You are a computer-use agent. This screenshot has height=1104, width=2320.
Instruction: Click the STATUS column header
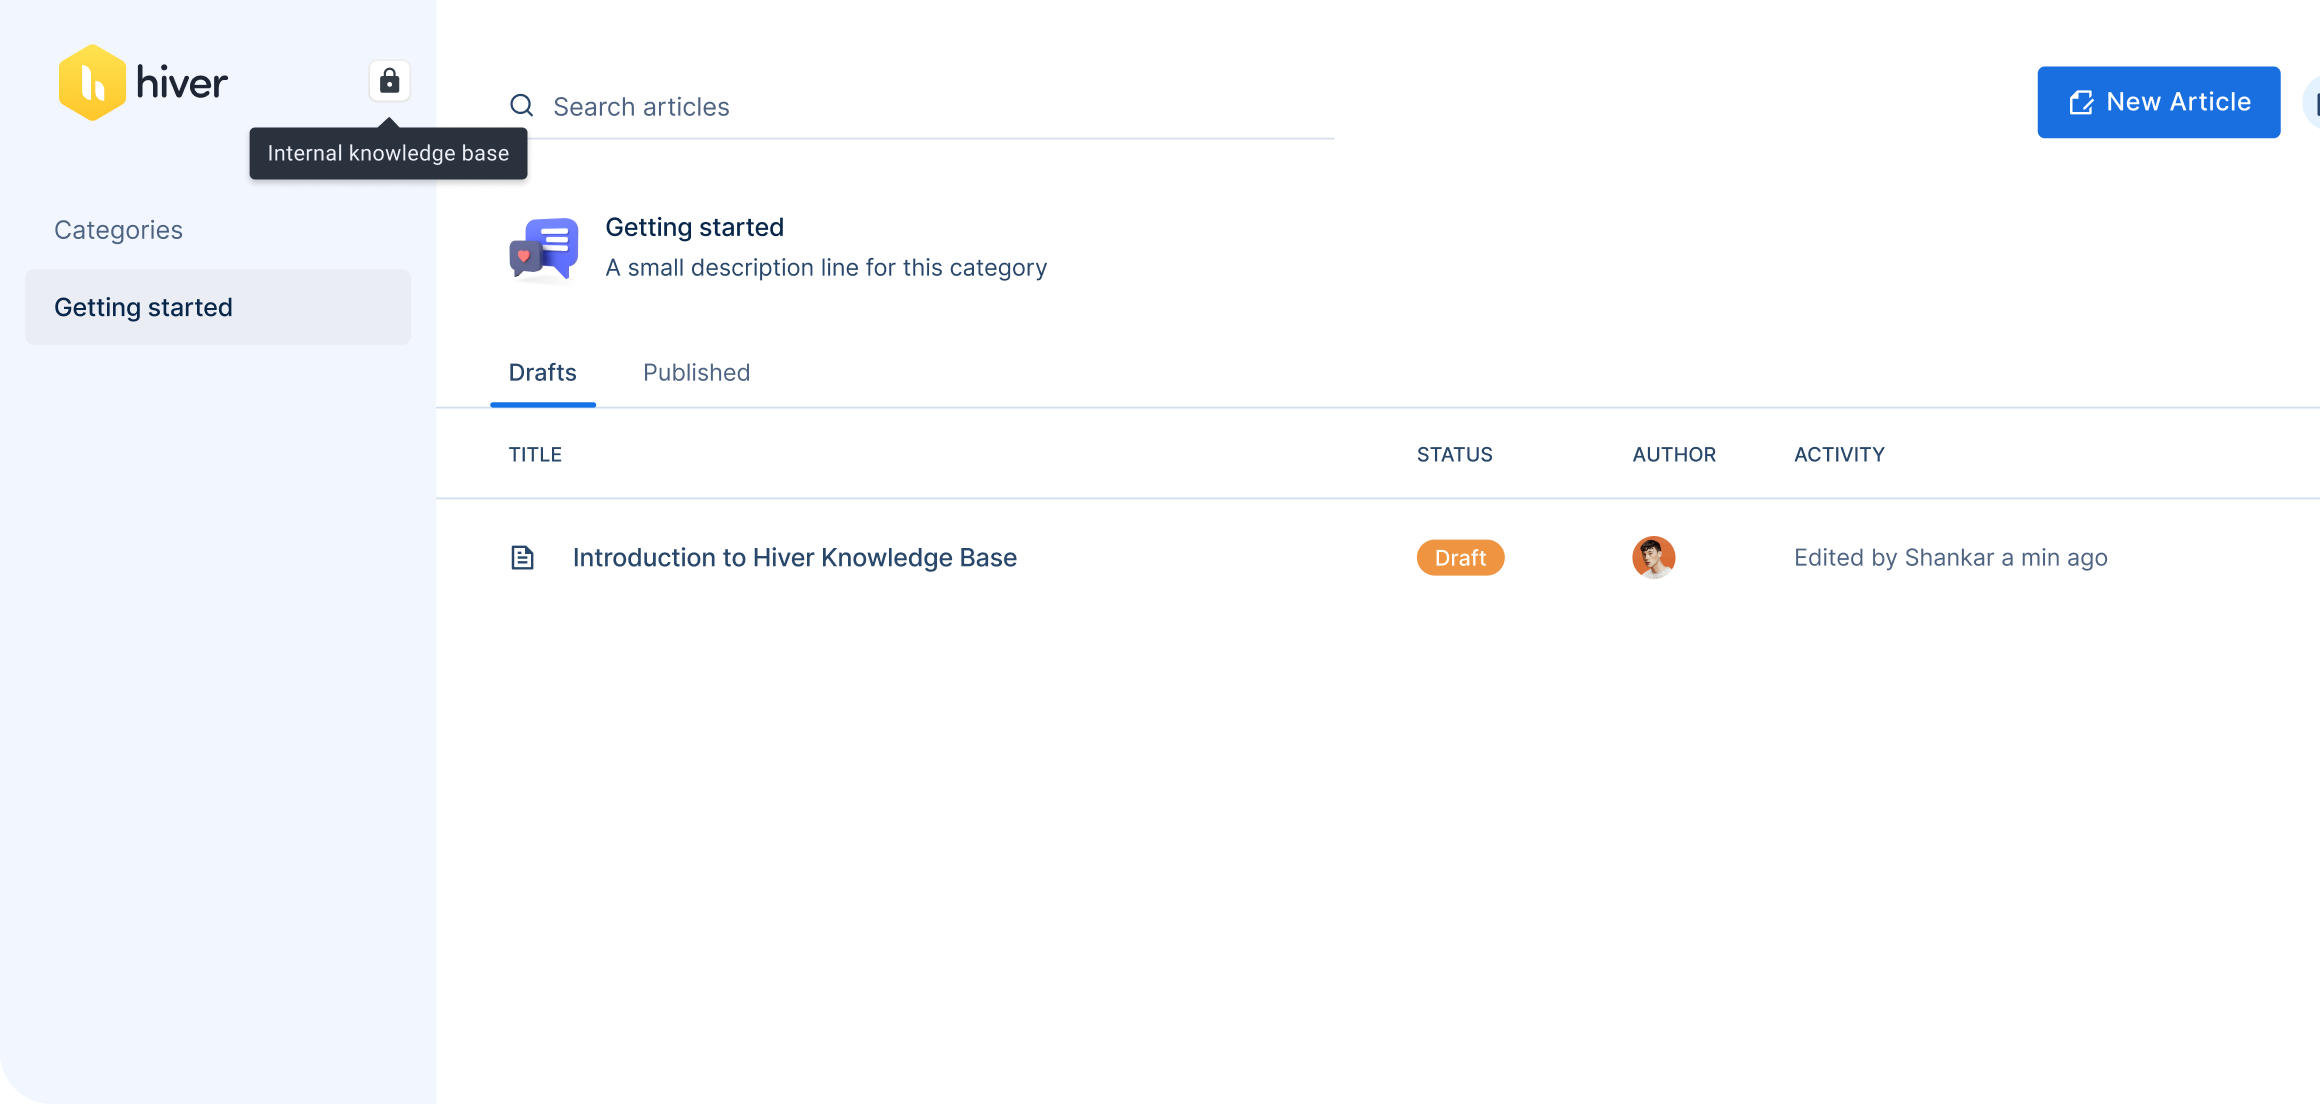tap(1454, 454)
